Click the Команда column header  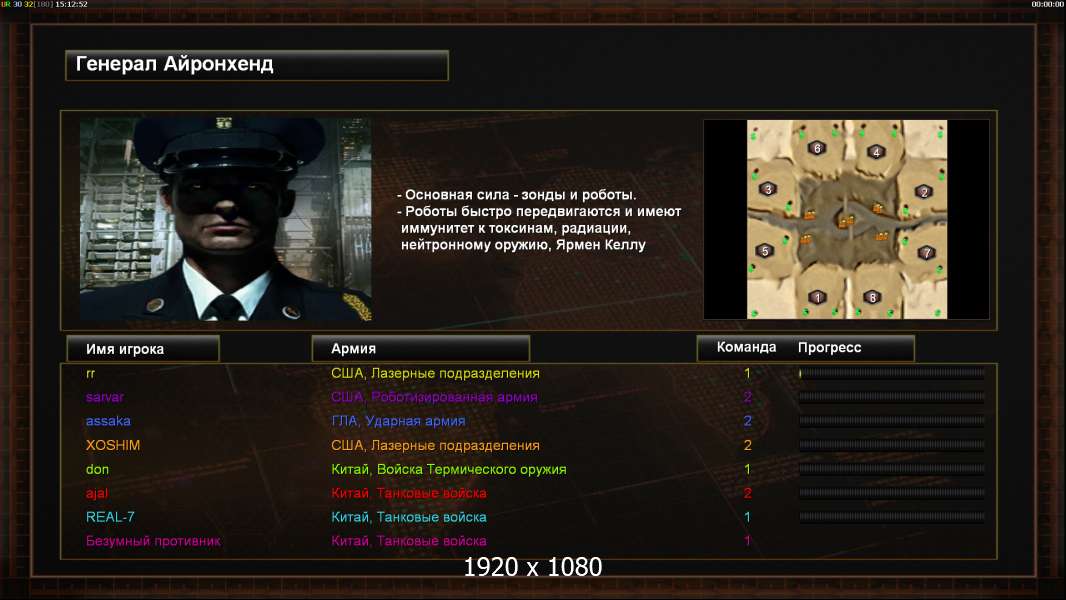746,347
